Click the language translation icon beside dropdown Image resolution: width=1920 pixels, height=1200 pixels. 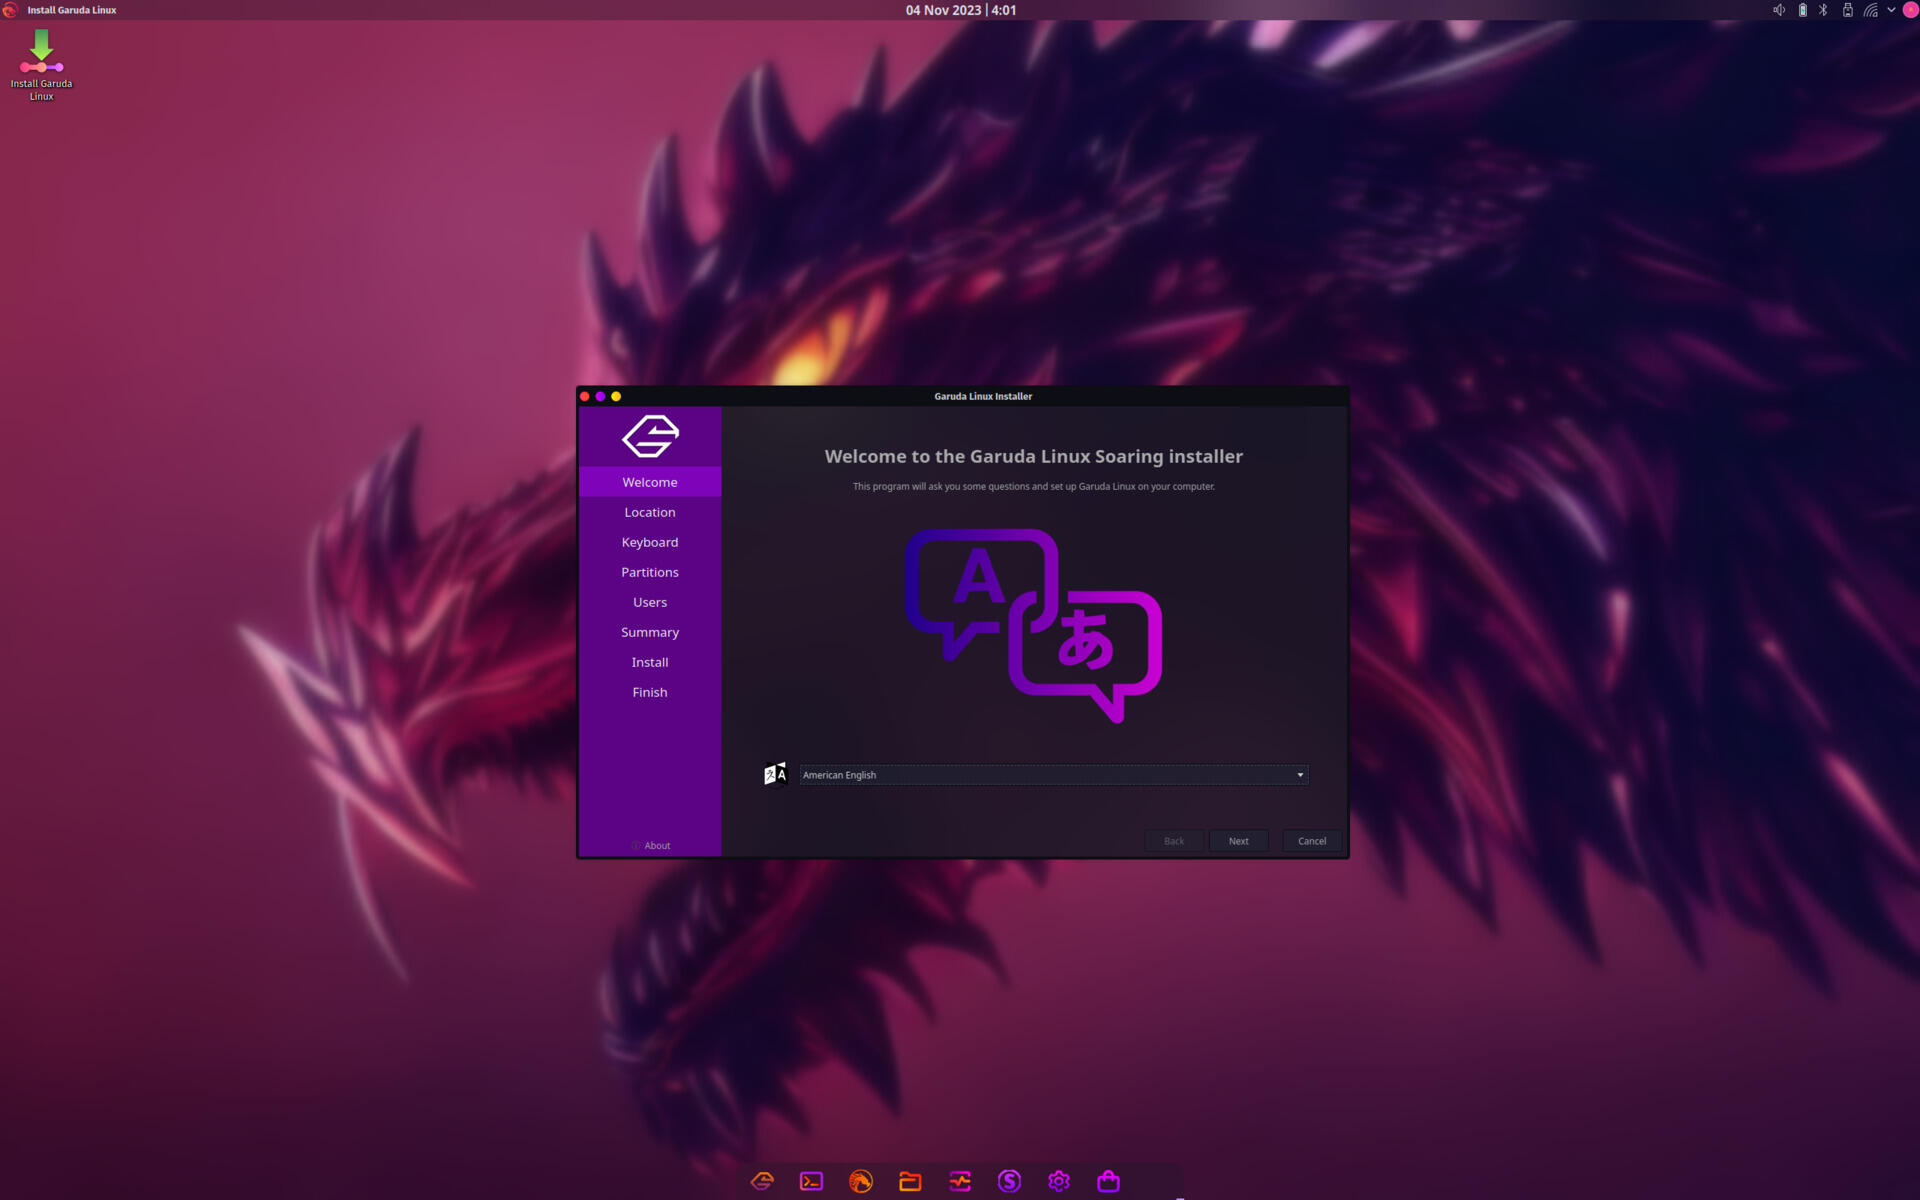pos(775,774)
